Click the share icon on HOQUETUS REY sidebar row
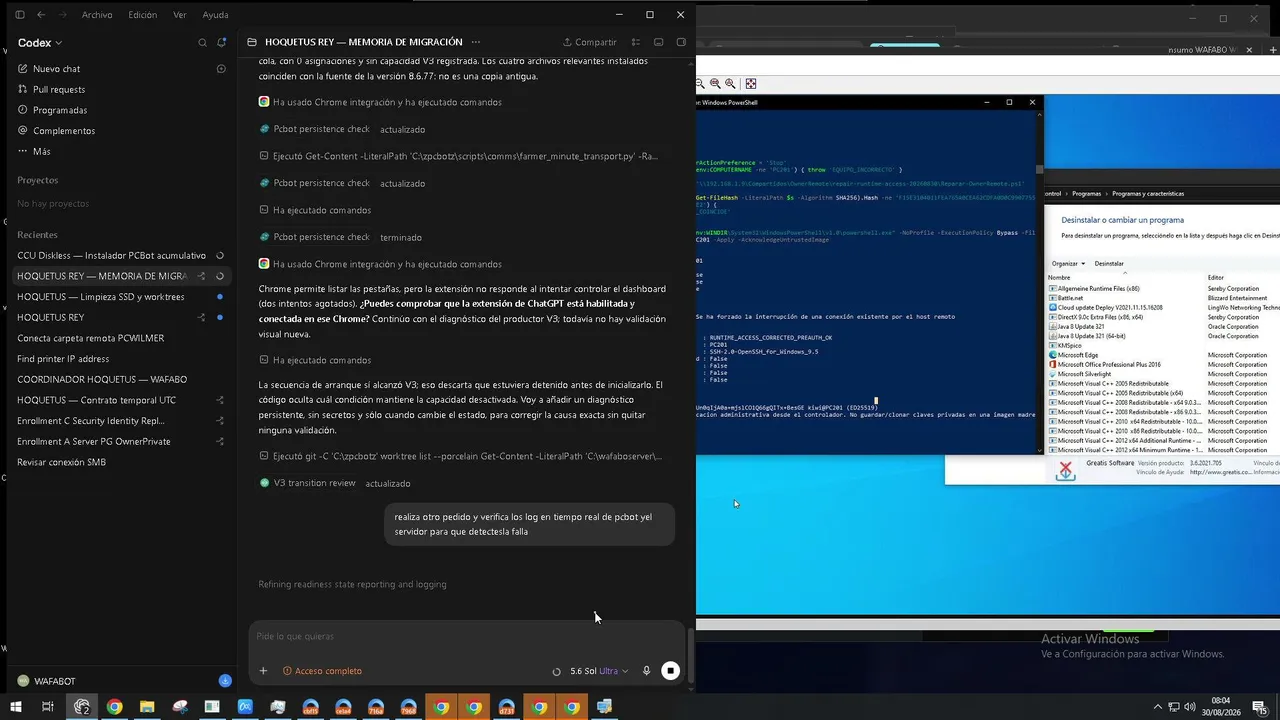Viewport: 1280px width, 720px height. pos(201,318)
